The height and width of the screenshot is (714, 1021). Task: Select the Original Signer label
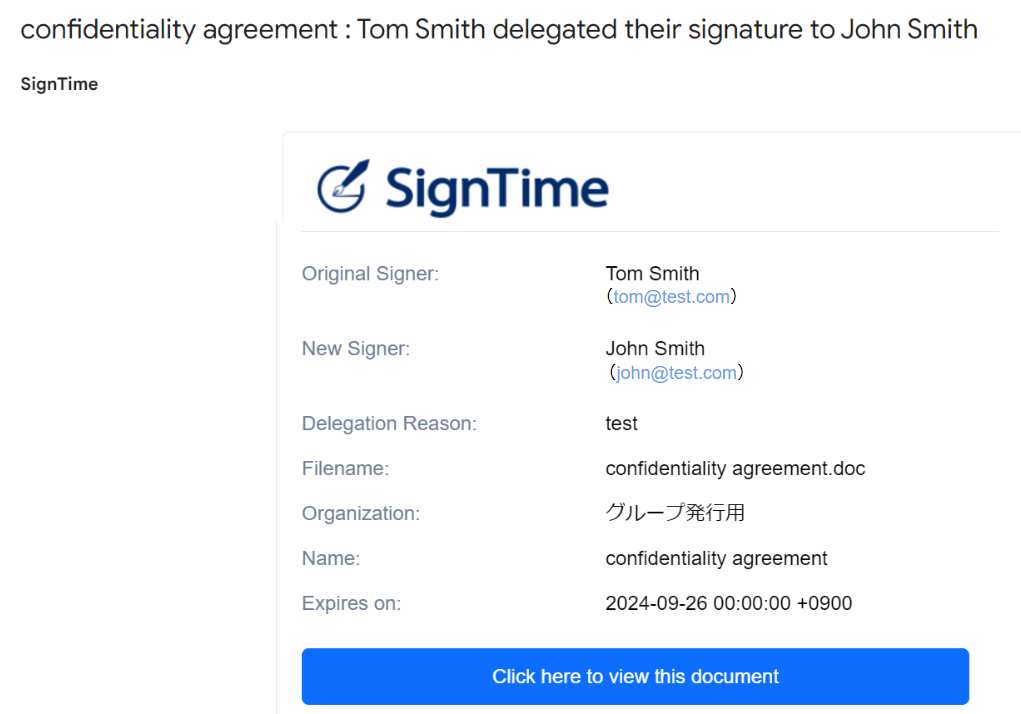coord(371,273)
